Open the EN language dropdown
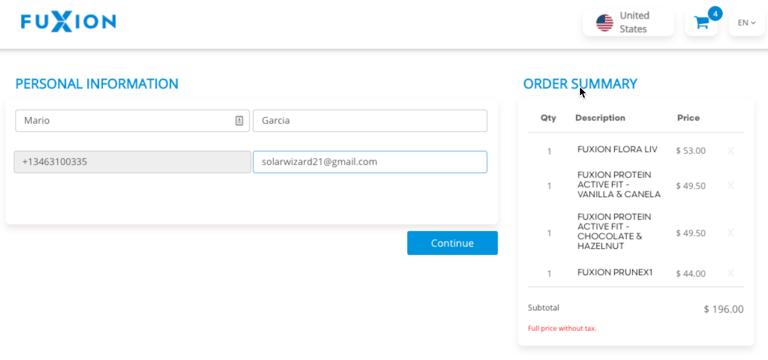The width and height of the screenshot is (768, 360). (x=746, y=23)
